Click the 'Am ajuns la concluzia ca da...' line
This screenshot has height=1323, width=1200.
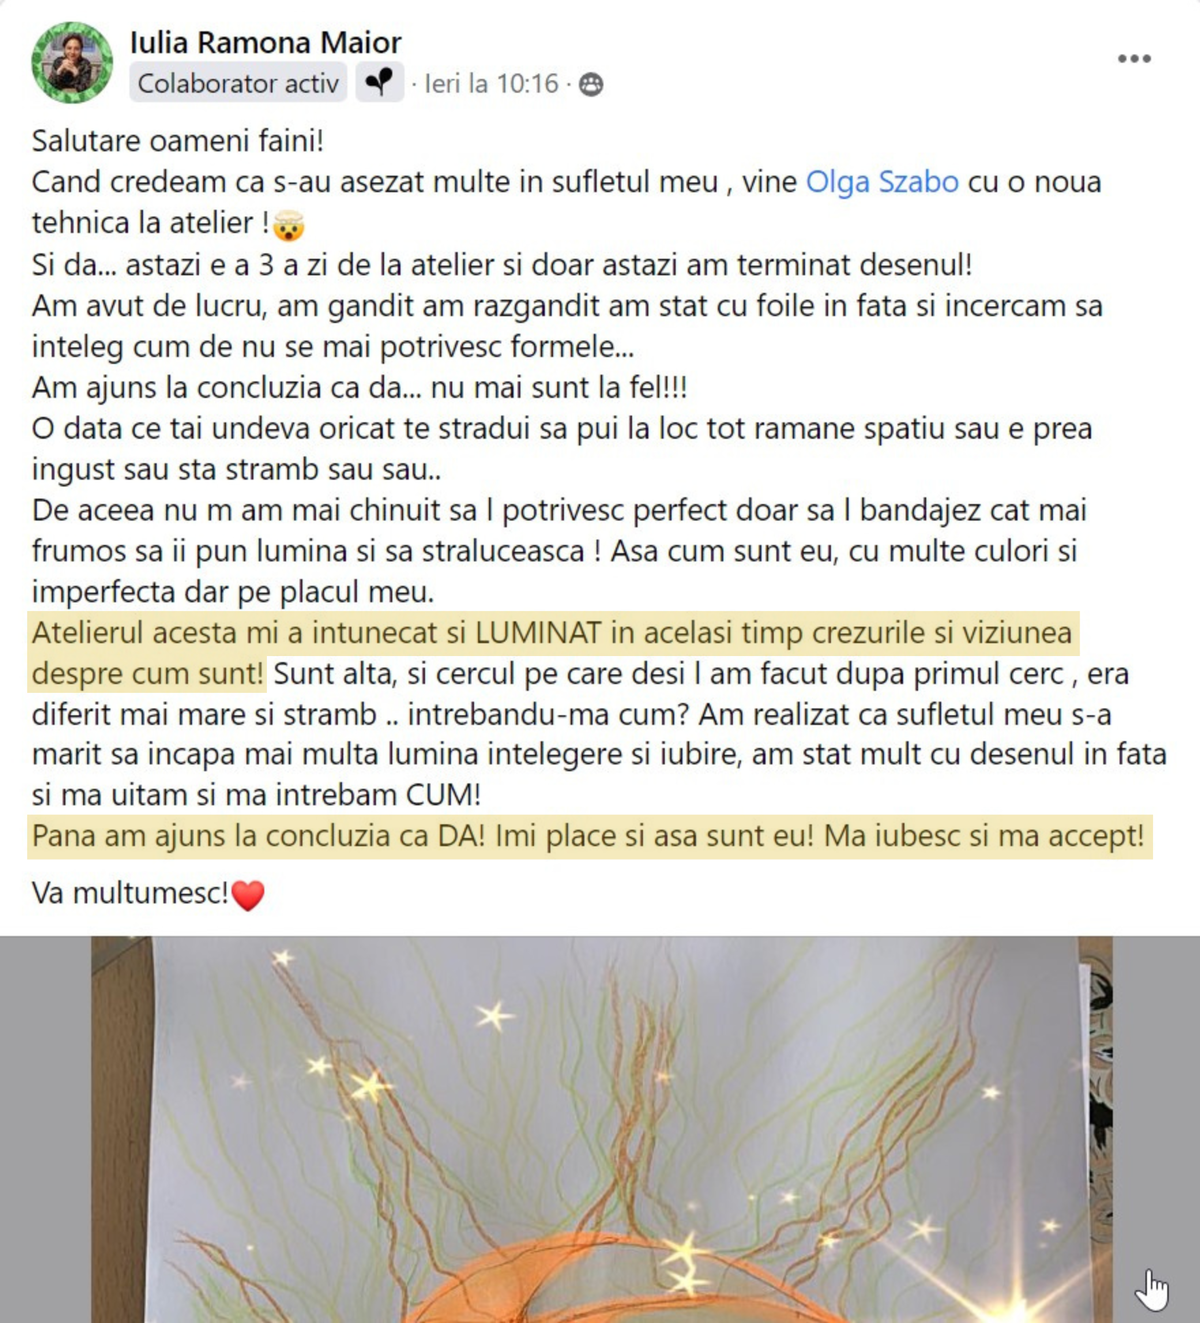(x=359, y=387)
